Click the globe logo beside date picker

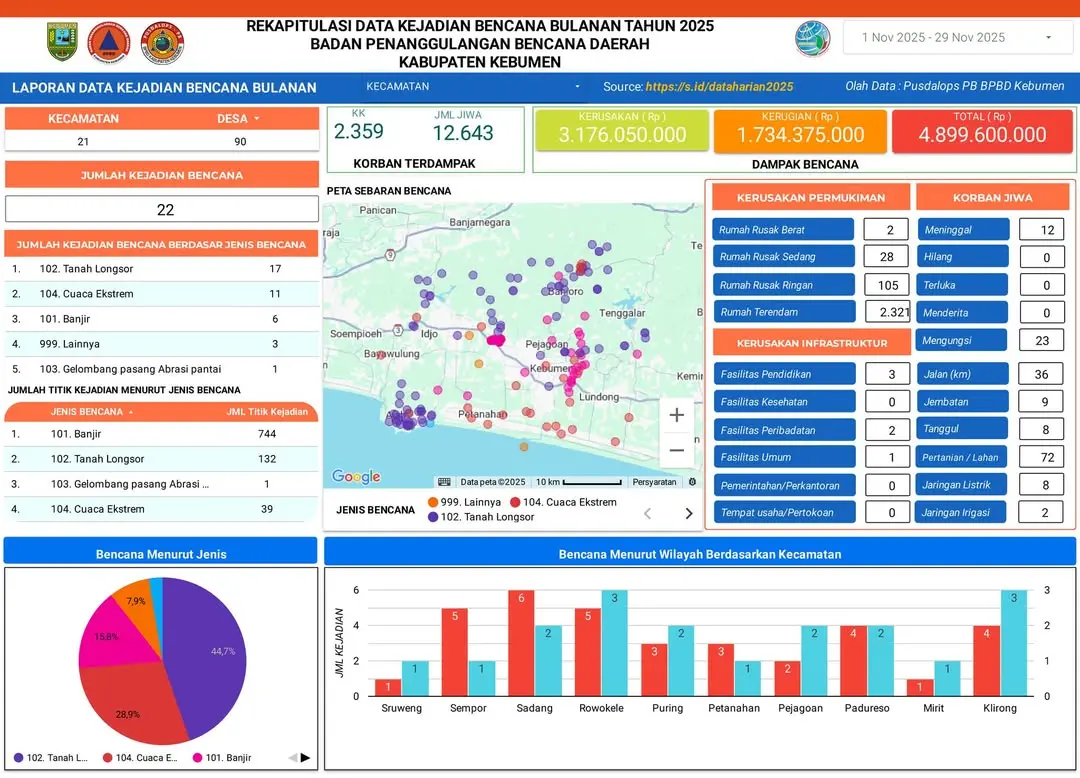[812, 38]
